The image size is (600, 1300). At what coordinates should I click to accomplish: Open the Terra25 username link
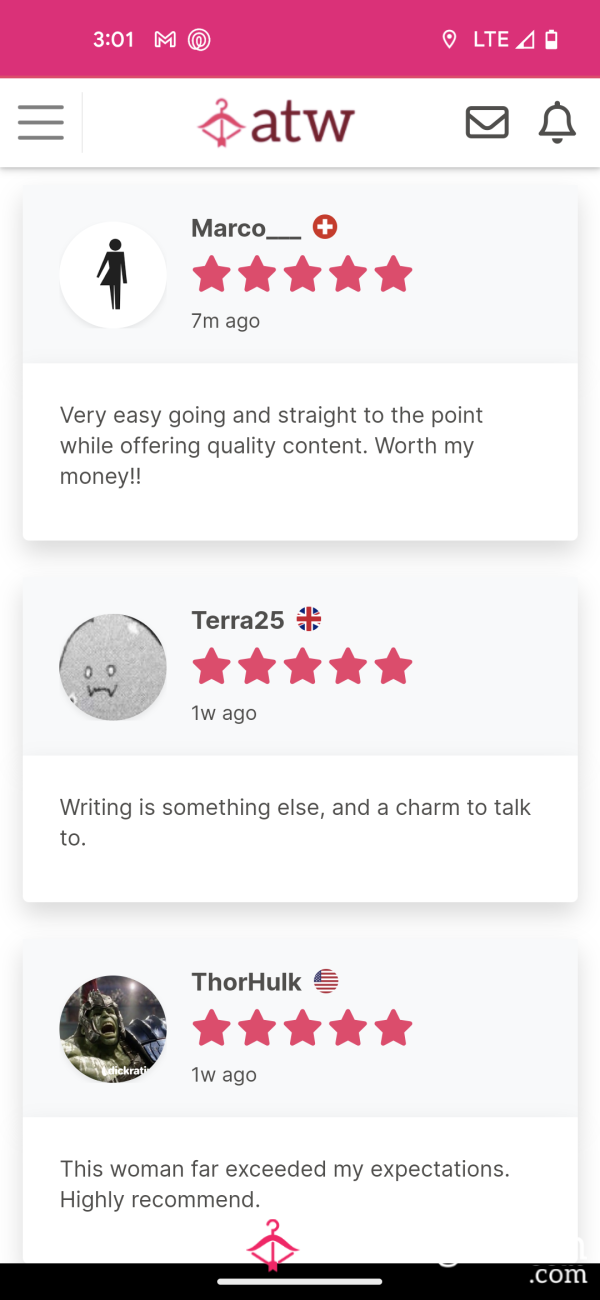coord(238,620)
